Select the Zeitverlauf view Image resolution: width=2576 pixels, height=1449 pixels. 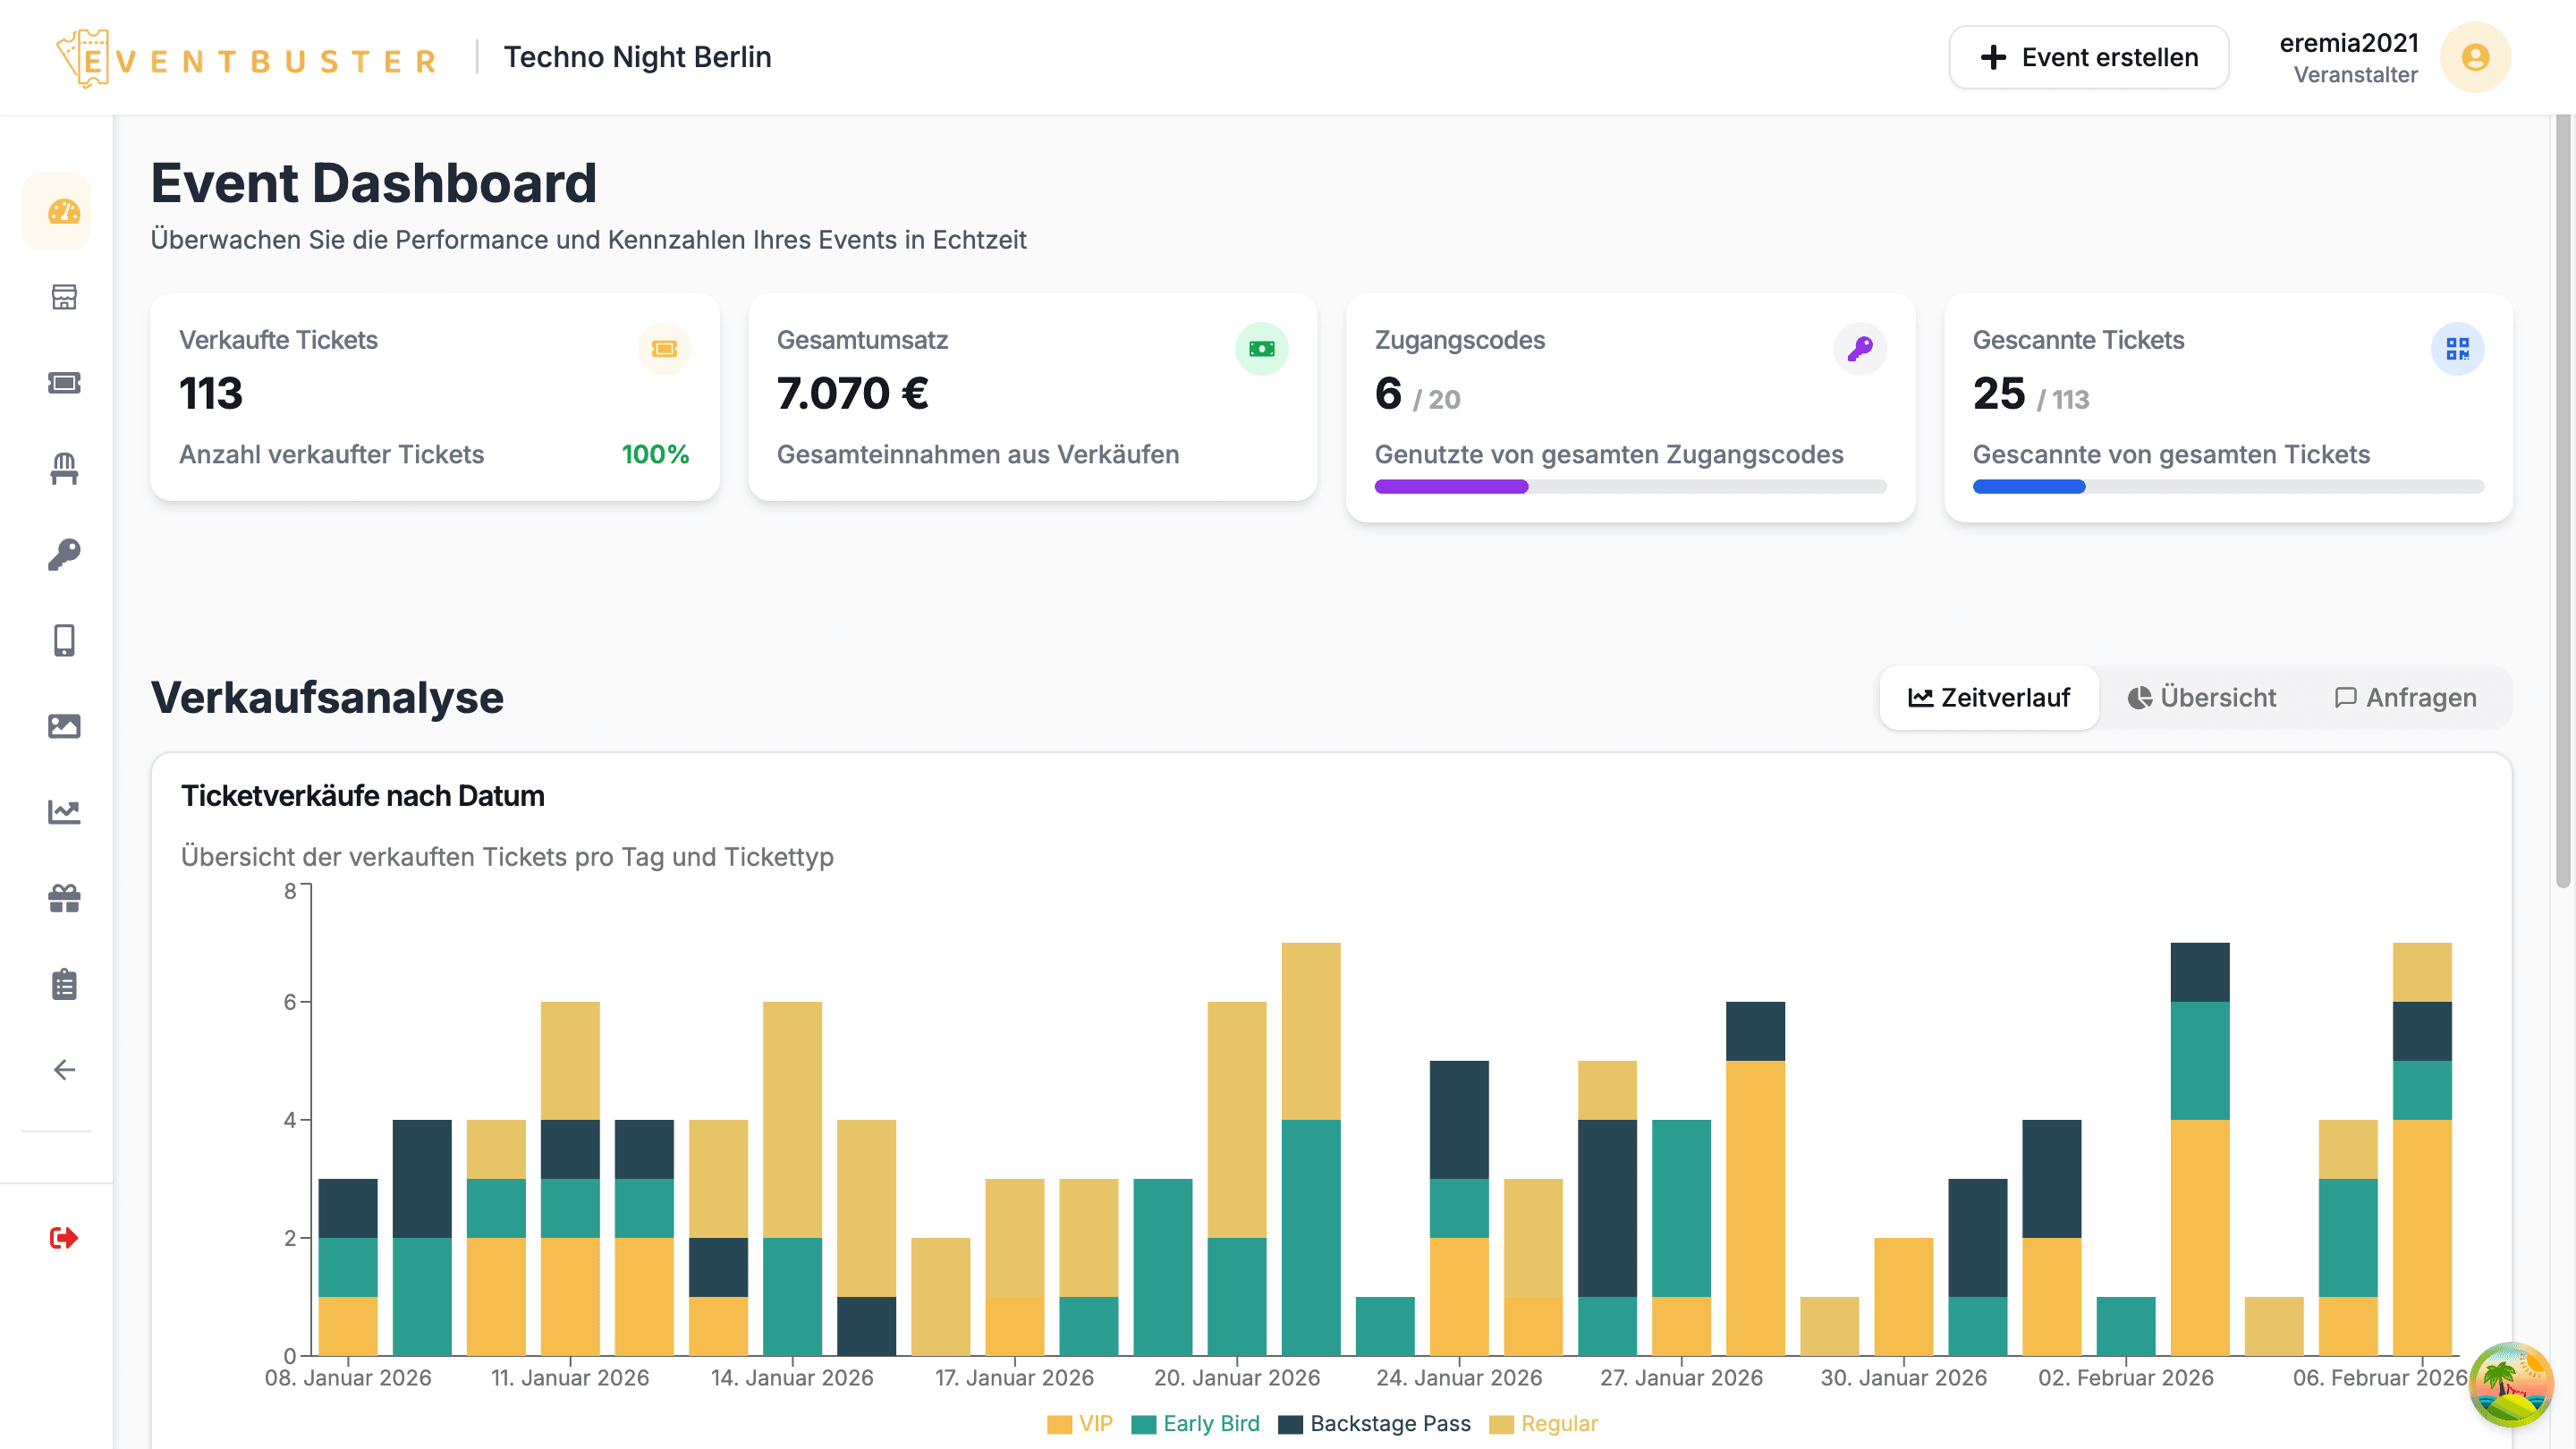pyautogui.click(x=1989, y=697)
